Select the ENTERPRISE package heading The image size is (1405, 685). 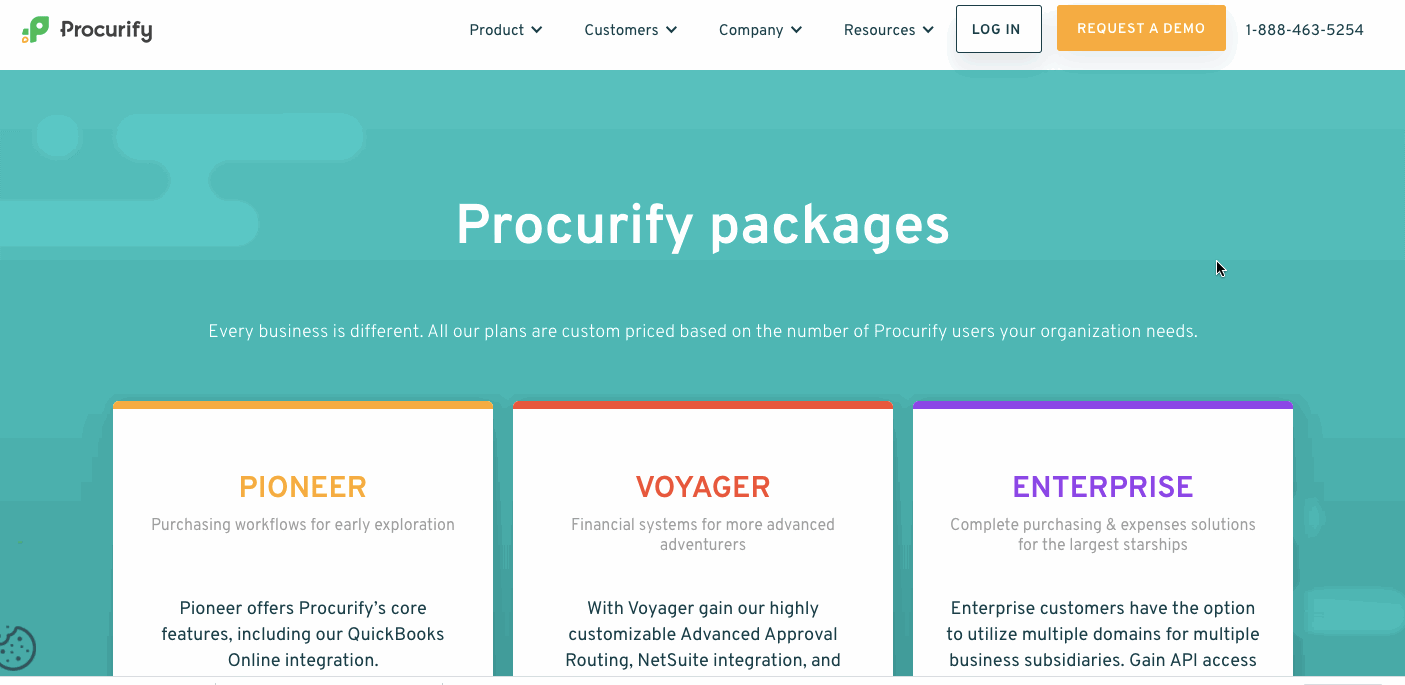coord(1103,487)
